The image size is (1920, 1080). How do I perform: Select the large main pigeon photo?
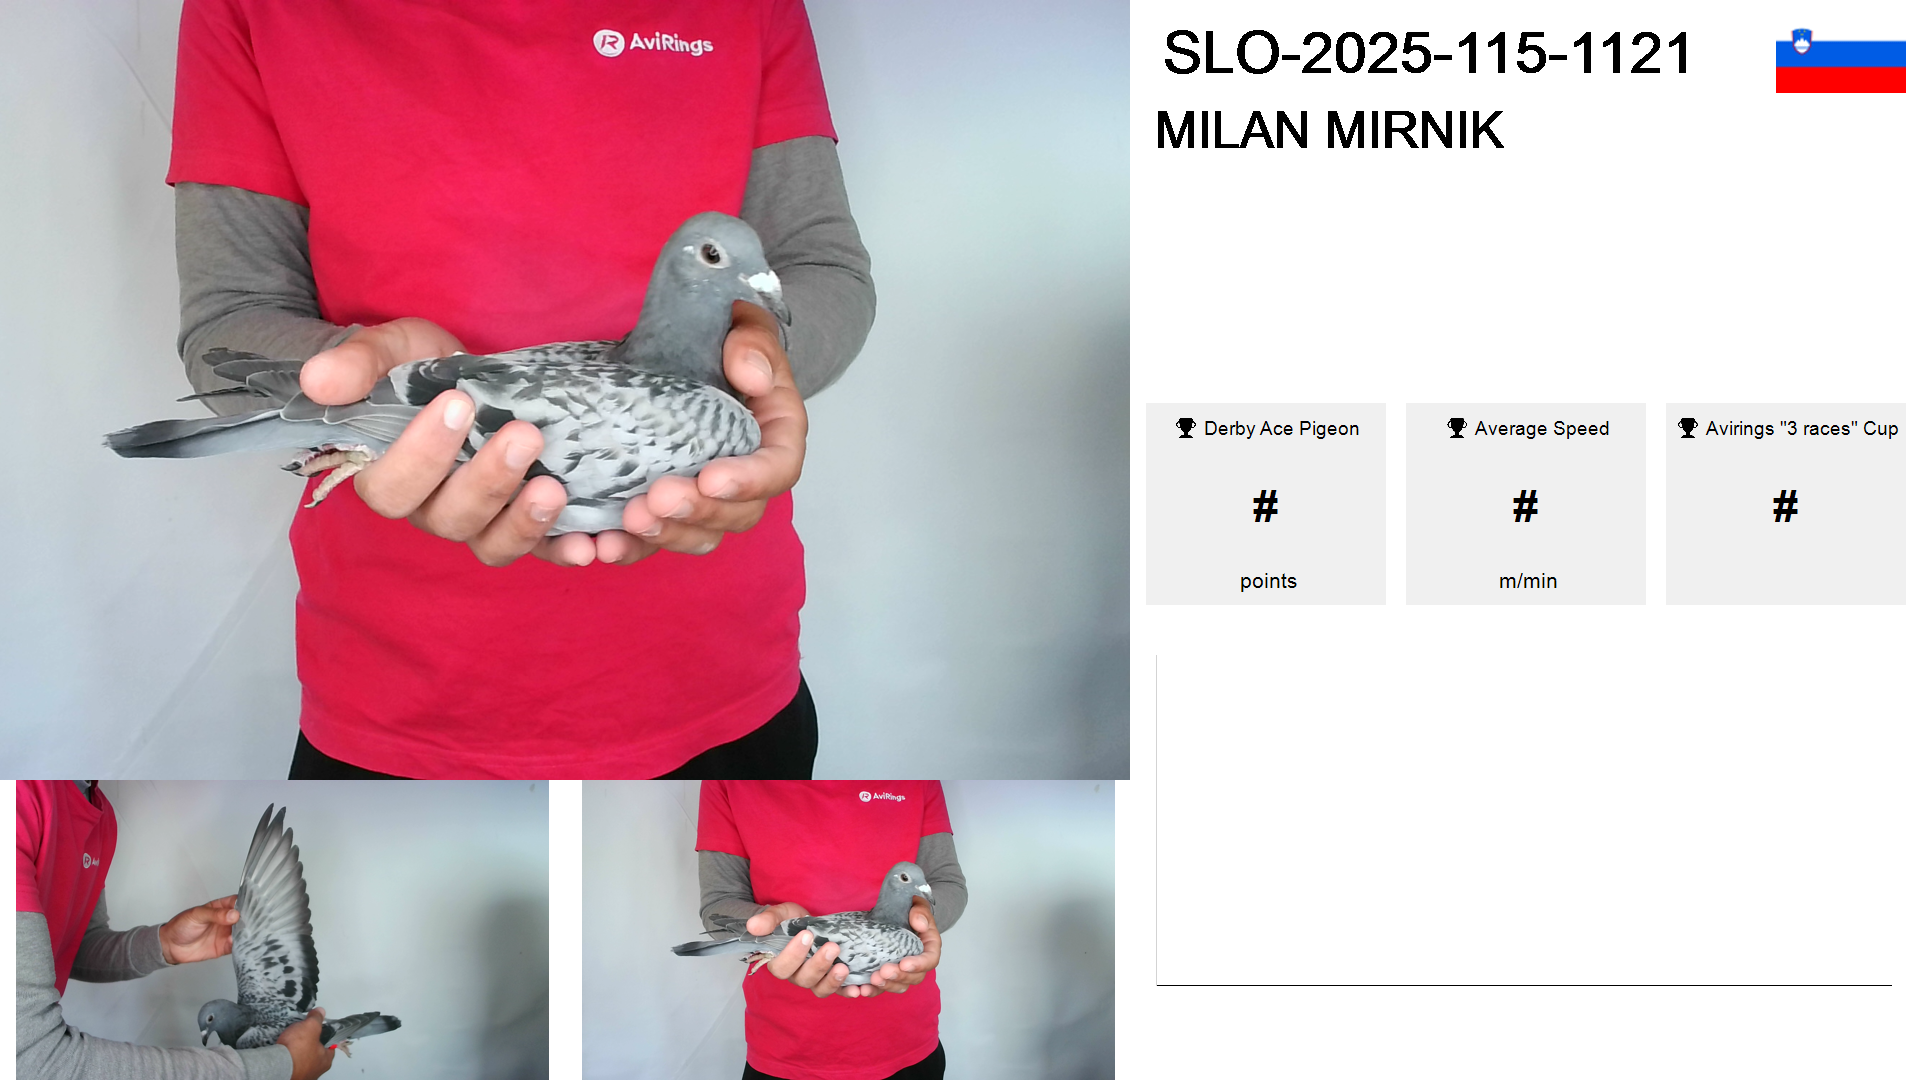[x=565, y=389]
